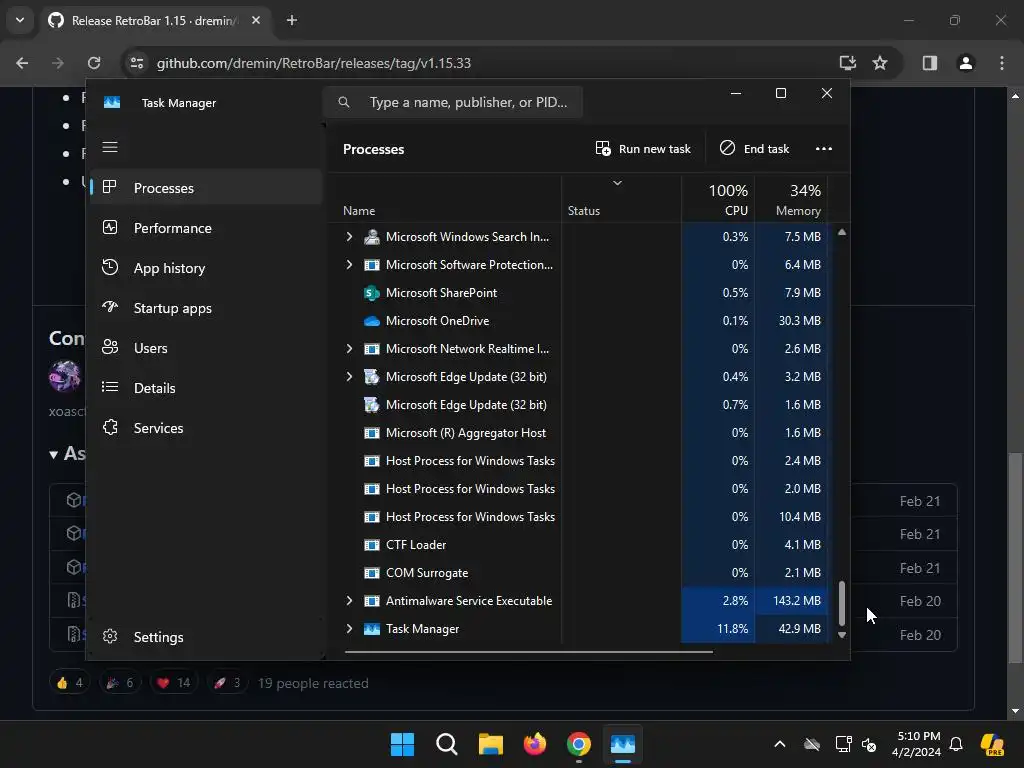Click the Processes icon in sidebar

pyautogui.click(x=110, y=187)
